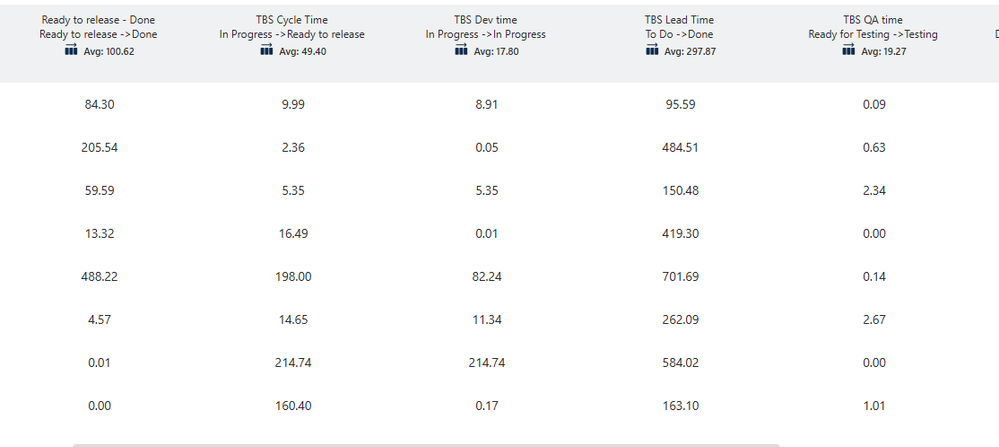Select the TBS Cycle Time column header
999x447 pixels.
[292, 20]
